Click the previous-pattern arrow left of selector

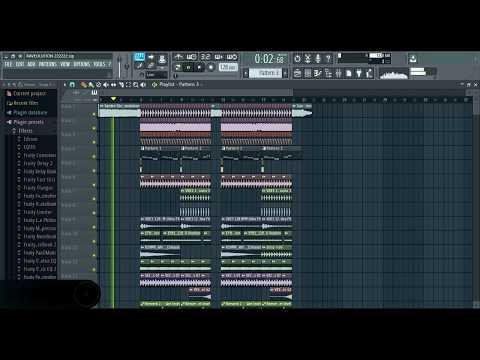pos(246,73)
